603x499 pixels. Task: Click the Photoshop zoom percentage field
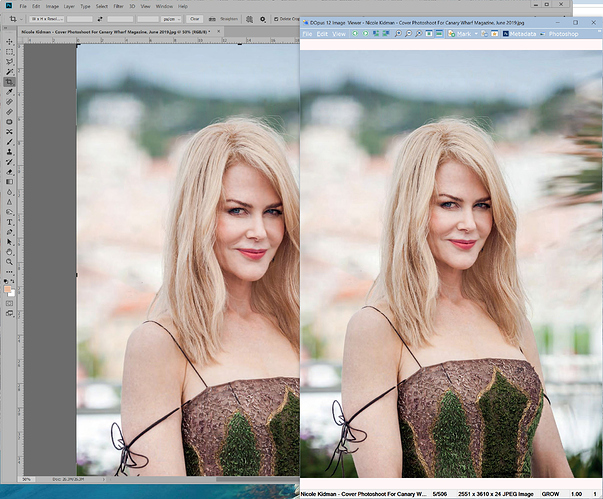pos(27,479)
